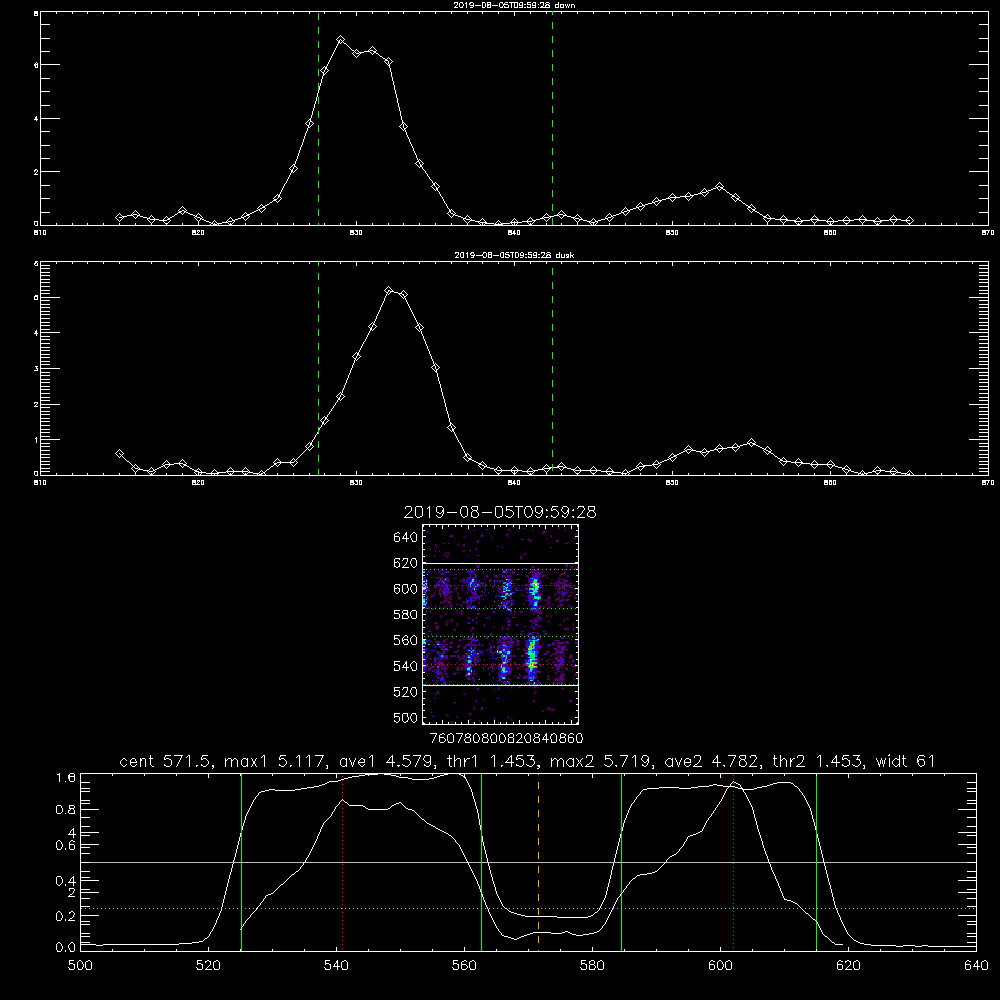This screenshot has width=1000, height=1000.
Task: Click the "580" label on bottom plot x-axis
Action: tap(592, 965)
